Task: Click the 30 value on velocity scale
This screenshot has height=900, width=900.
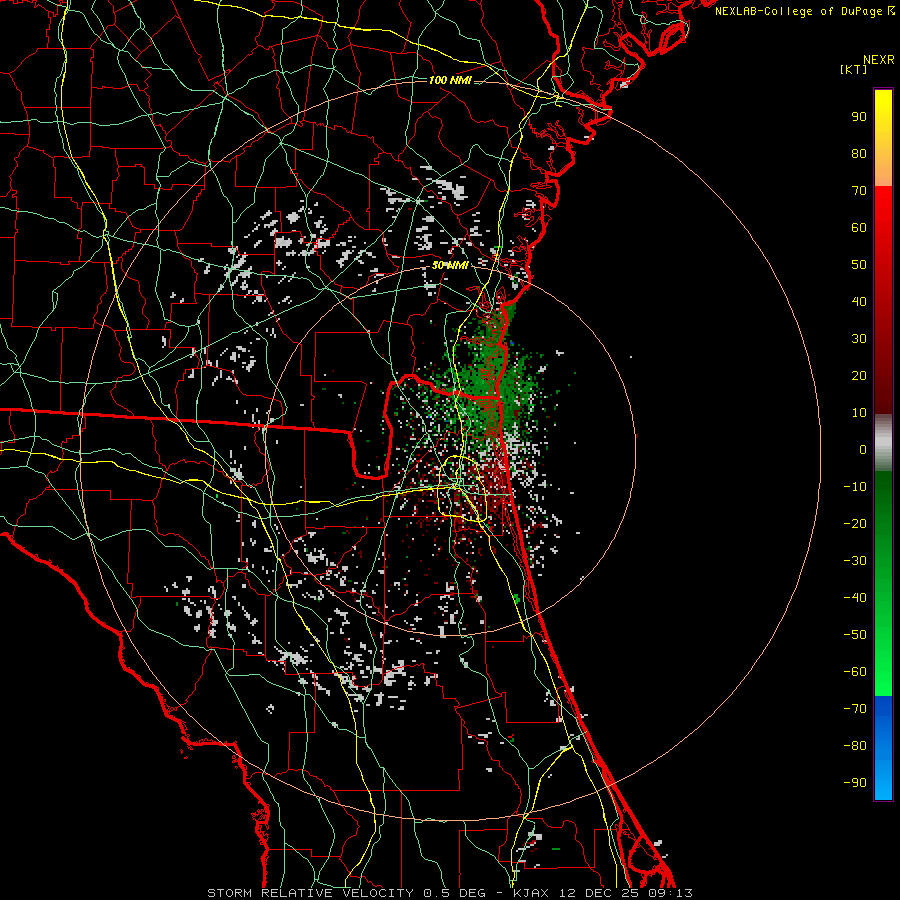Action: (859, 339)
